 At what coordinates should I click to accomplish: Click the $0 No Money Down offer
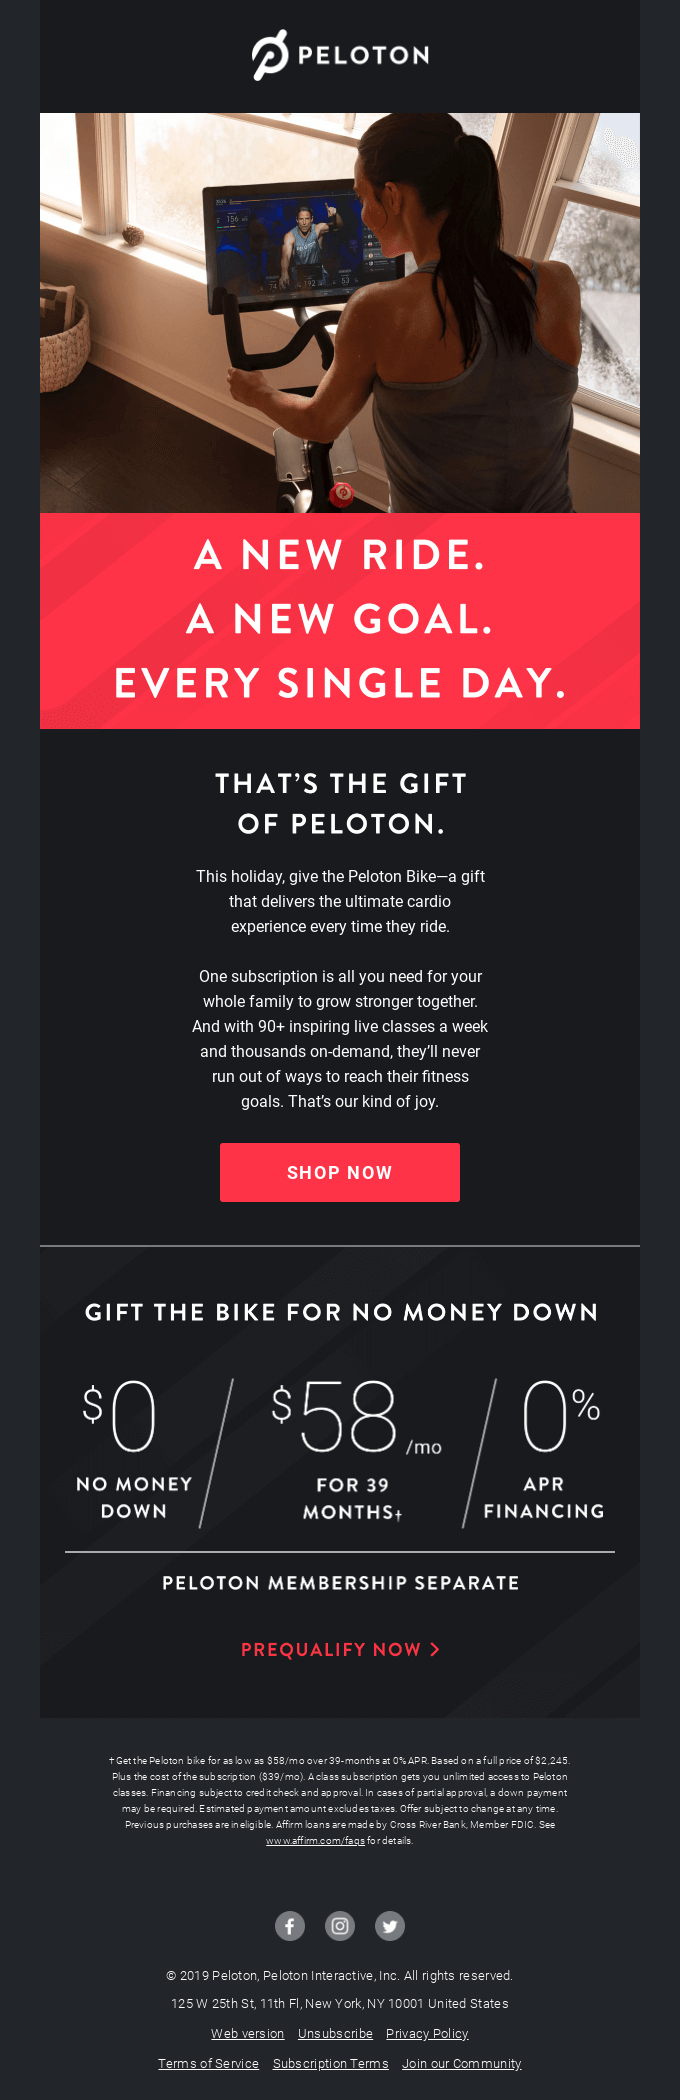134,1450
